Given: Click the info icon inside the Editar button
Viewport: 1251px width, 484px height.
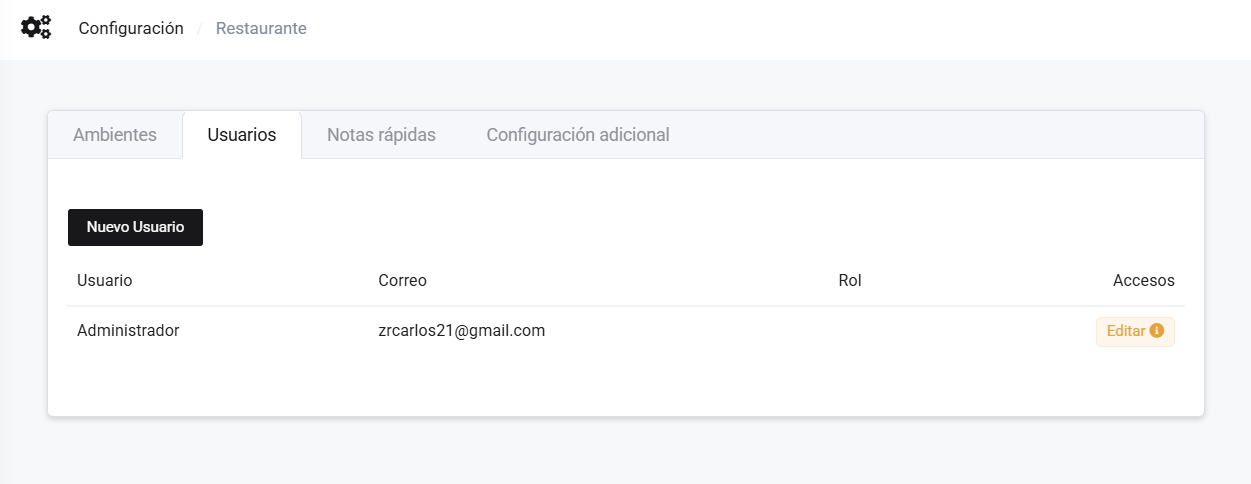Looking at the screenshot, I should pos(1157,331).
